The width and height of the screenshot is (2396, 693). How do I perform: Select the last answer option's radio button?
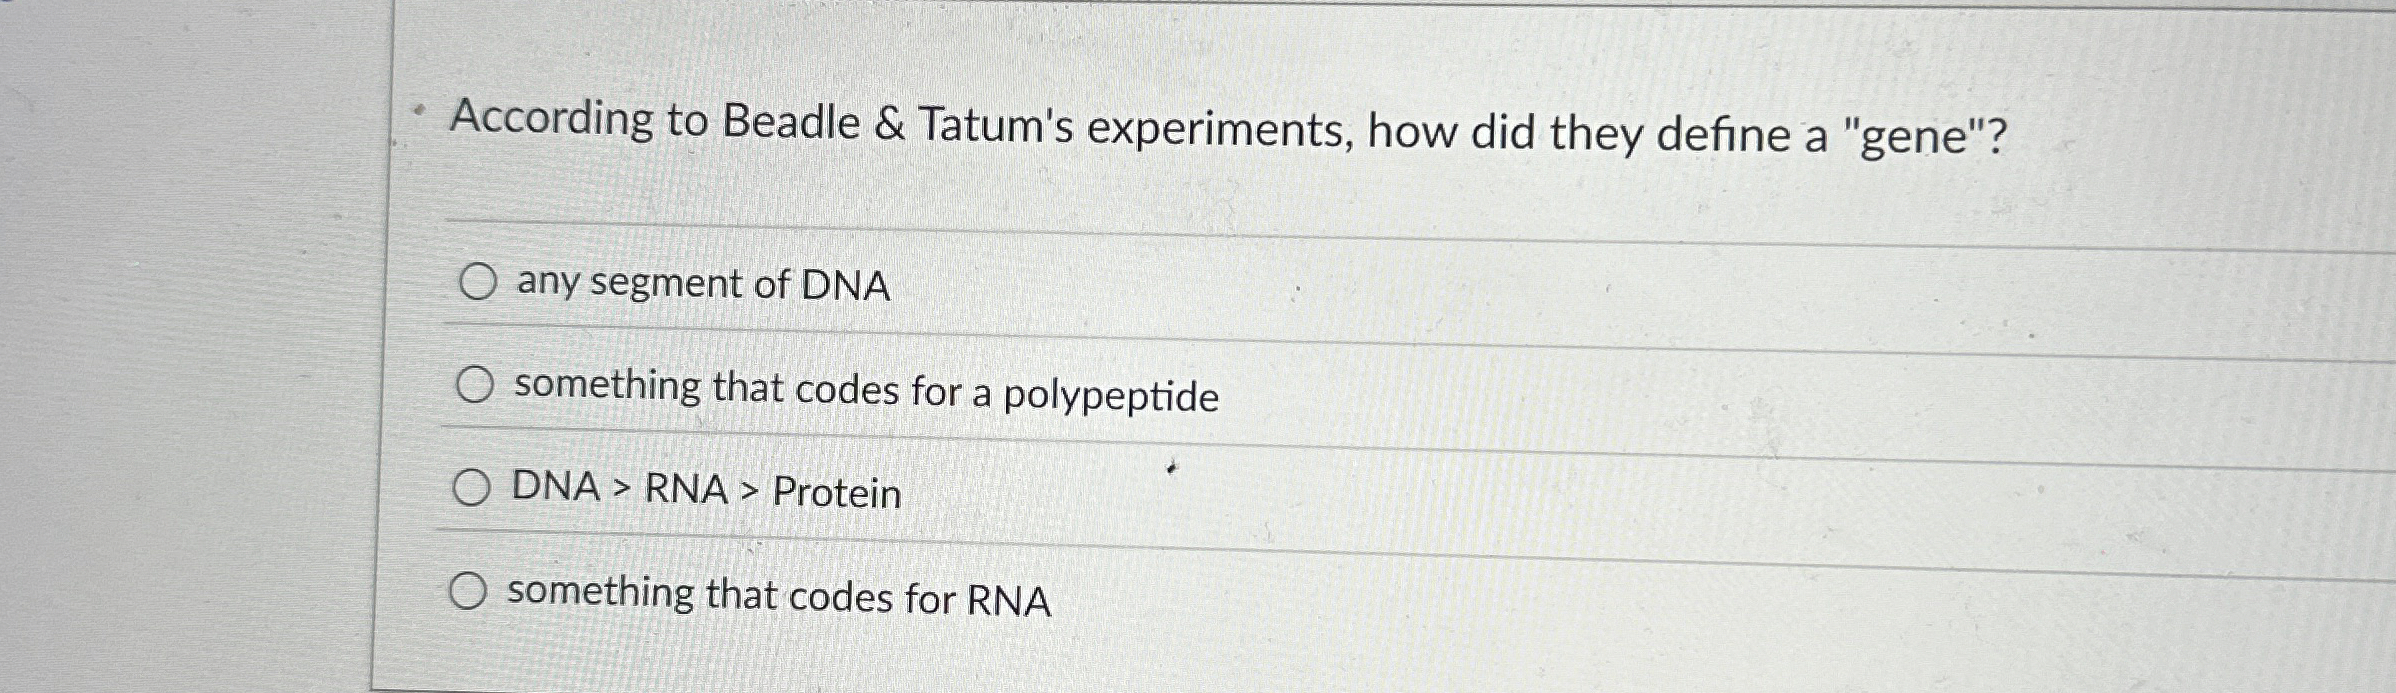470,591
